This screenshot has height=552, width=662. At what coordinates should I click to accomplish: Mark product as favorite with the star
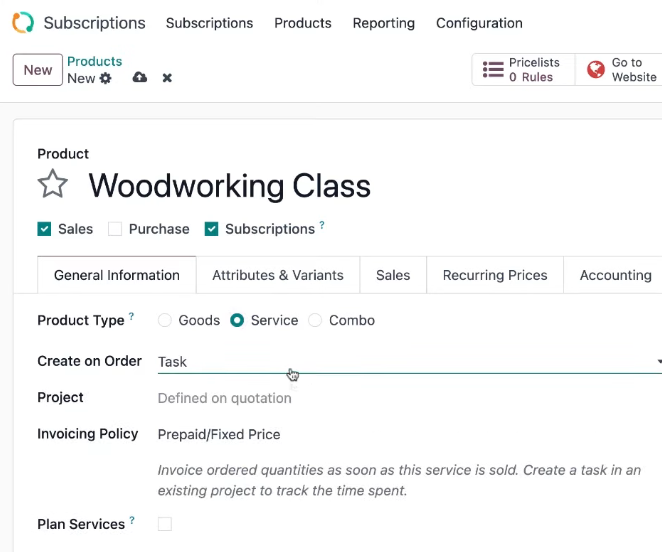[x=53, y=184]
